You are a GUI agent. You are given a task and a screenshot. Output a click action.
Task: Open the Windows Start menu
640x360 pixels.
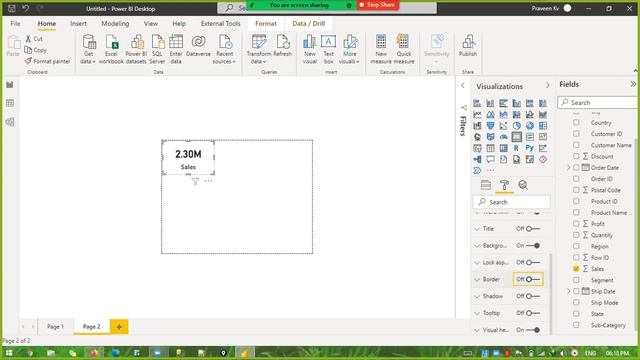click(9, 353)
